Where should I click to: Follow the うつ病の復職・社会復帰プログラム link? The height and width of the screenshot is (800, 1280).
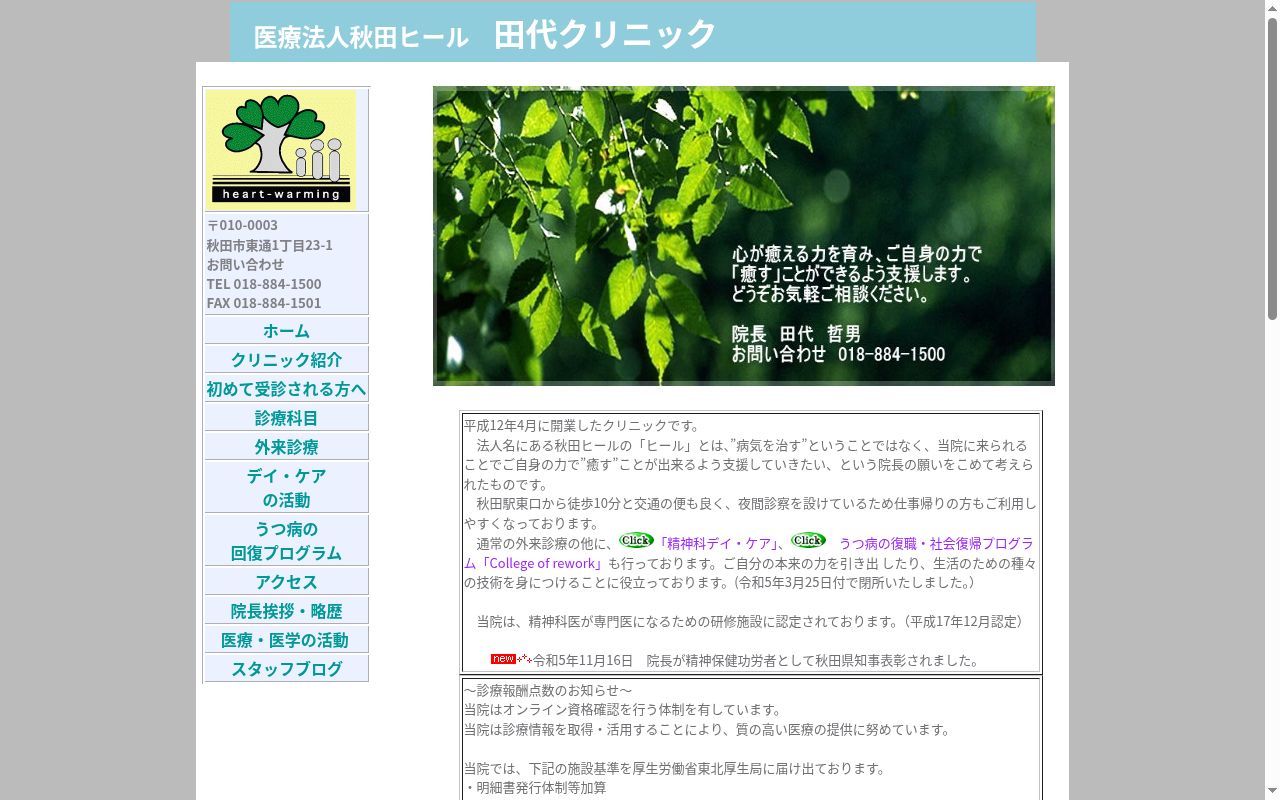coord(749,553)
